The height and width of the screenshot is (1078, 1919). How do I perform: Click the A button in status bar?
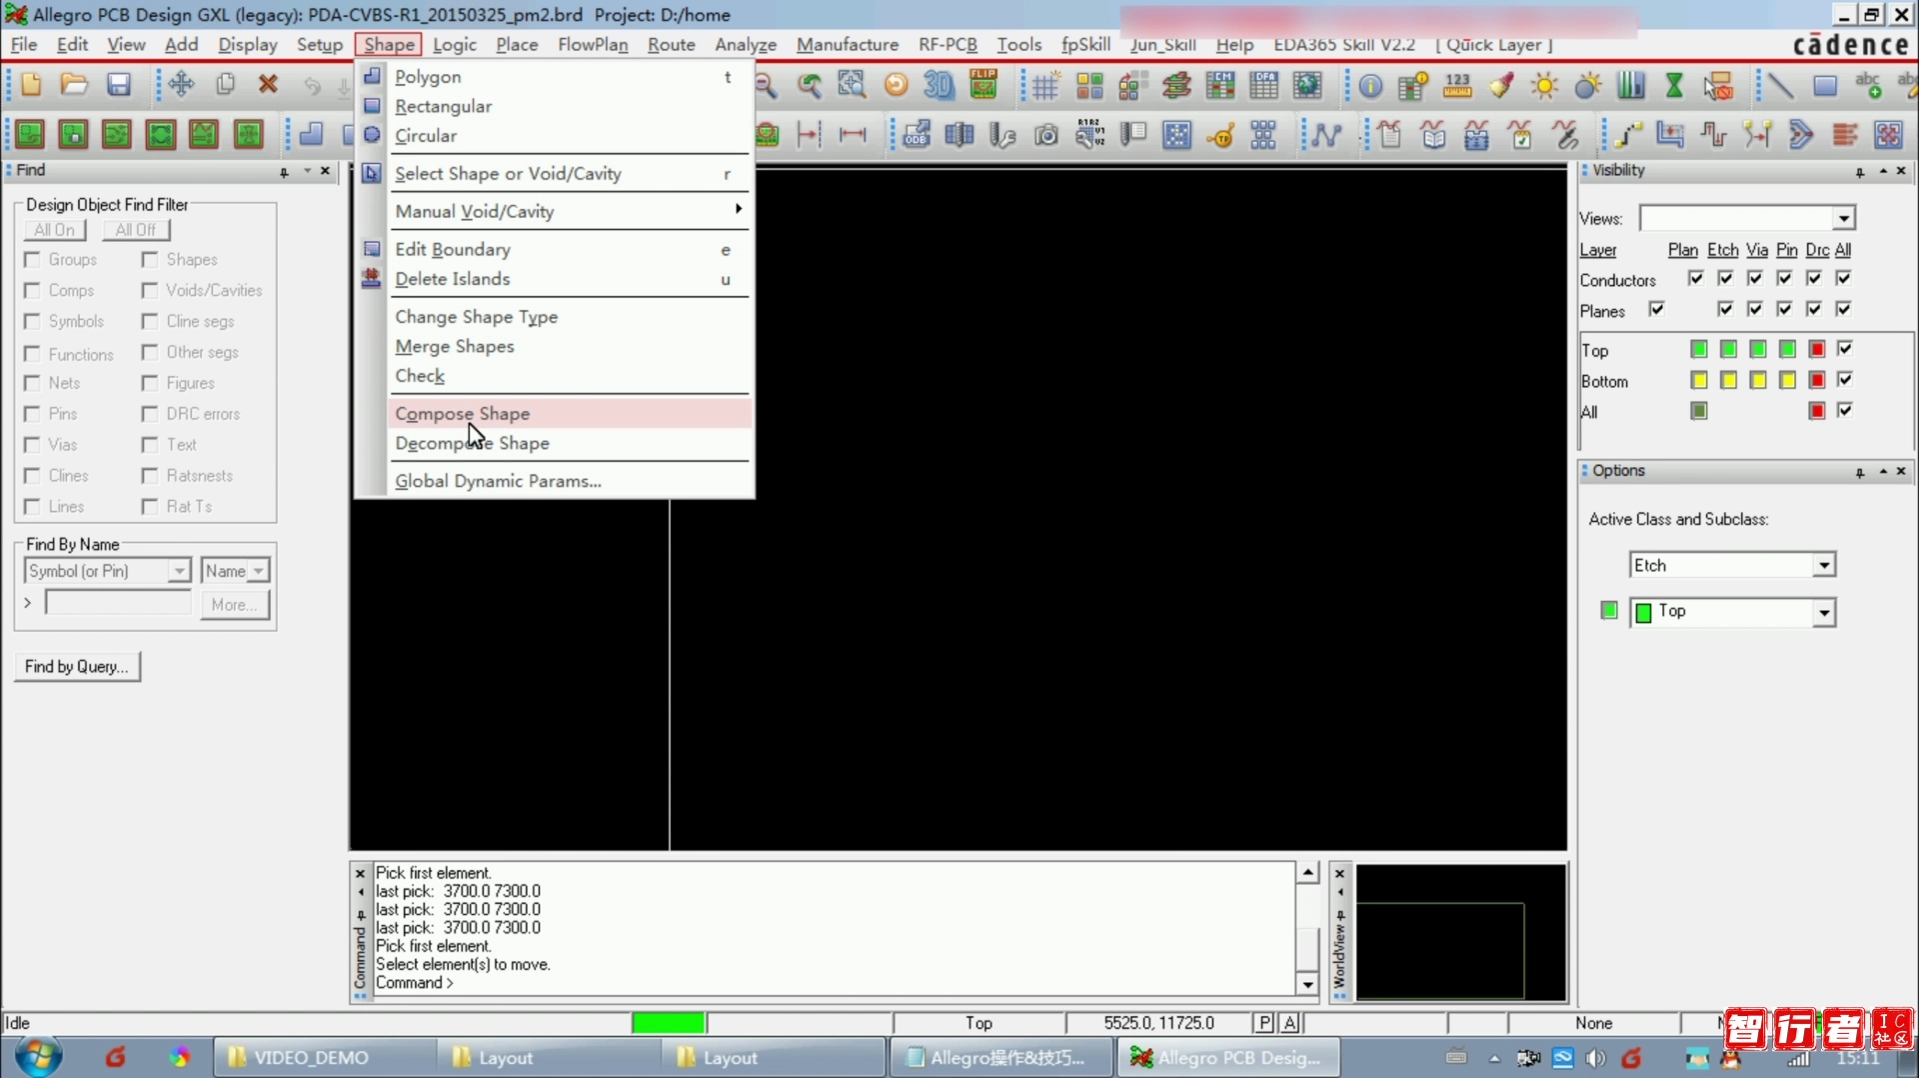pyautogui.click(x=1290, y=1023)
